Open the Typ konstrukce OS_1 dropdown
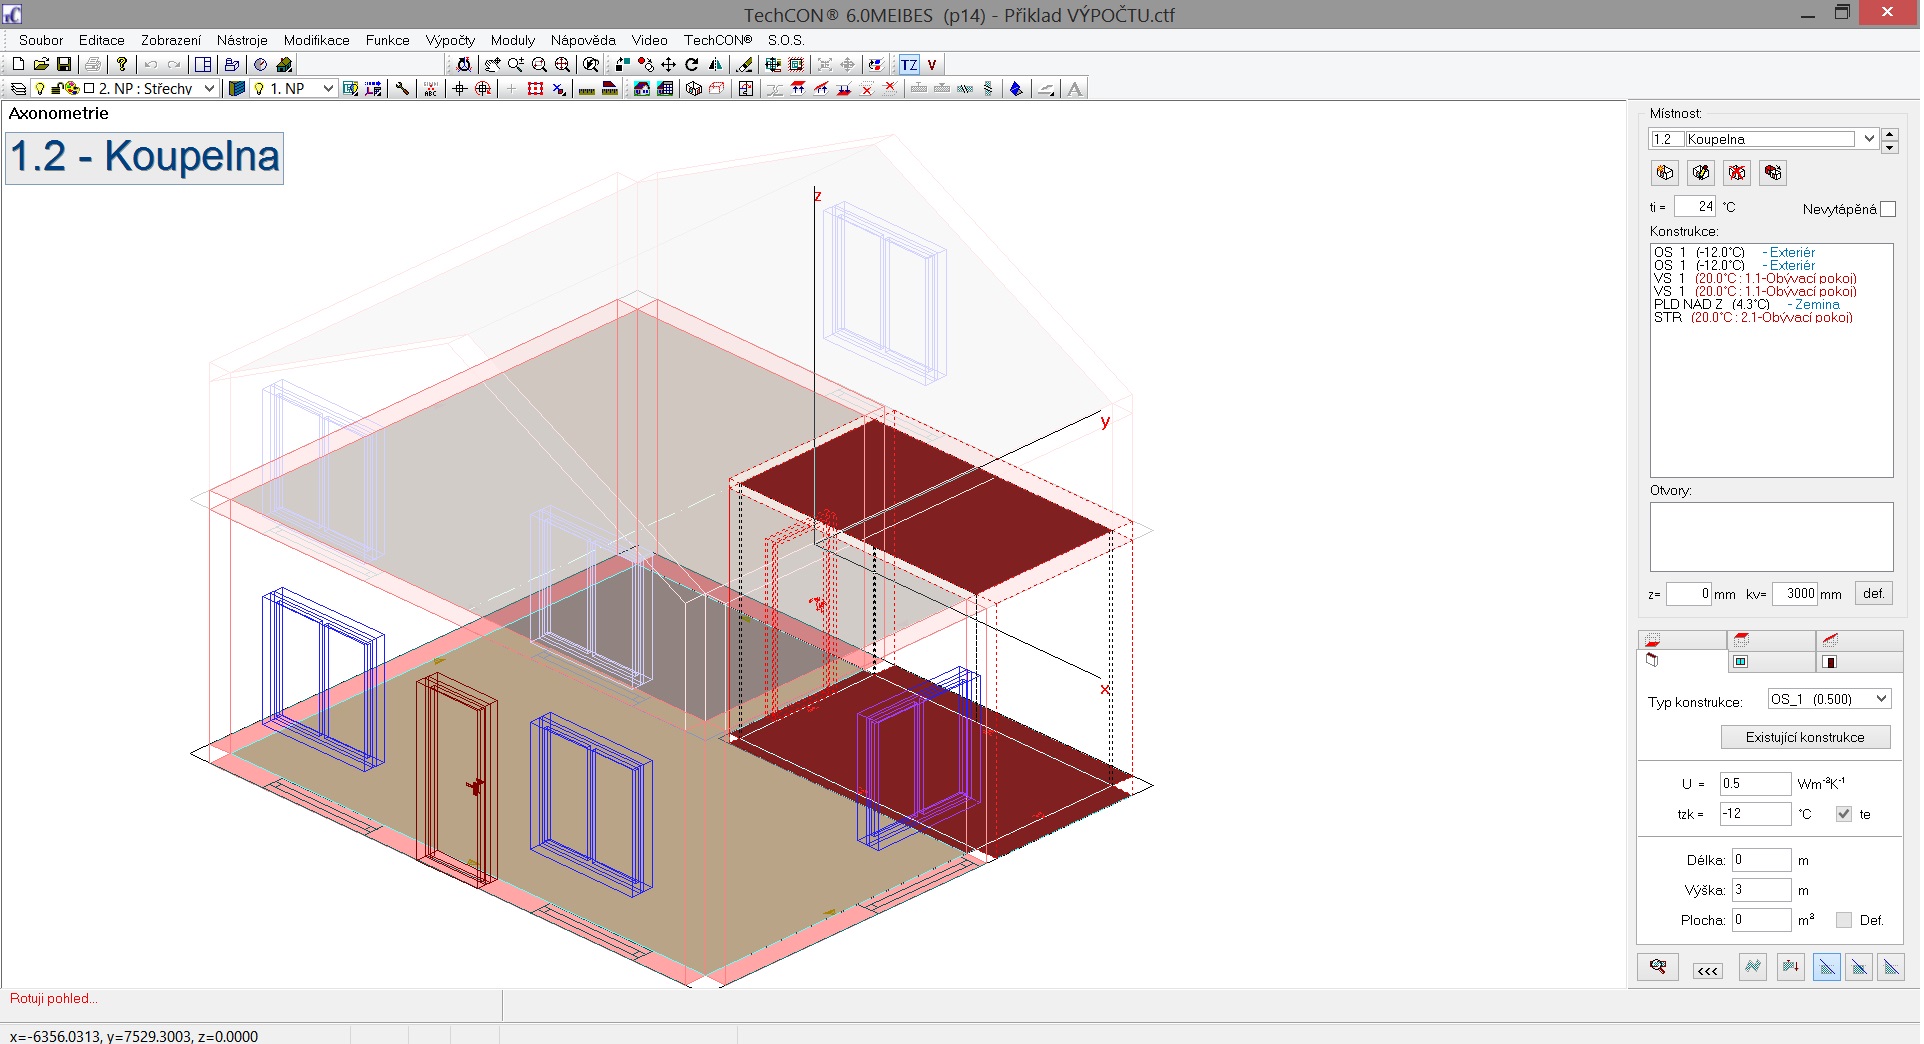 point(1881,699)
